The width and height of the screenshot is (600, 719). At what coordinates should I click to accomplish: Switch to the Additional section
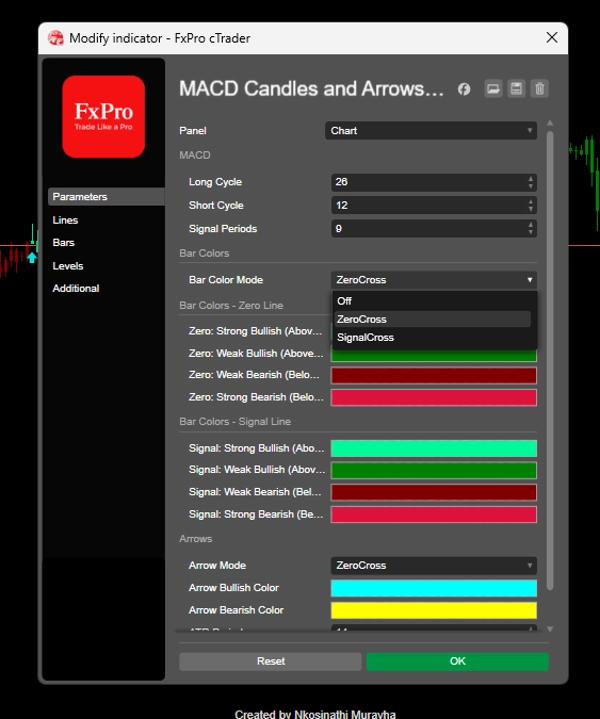point(76,288)
